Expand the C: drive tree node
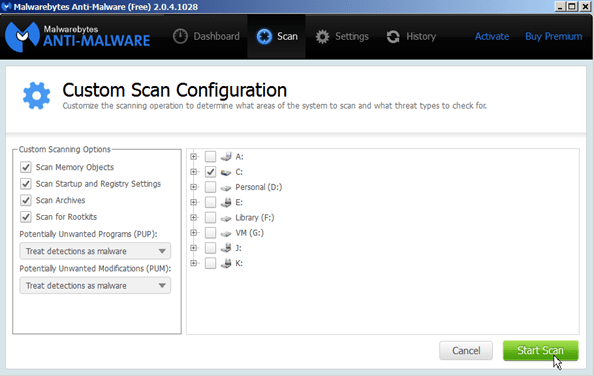The width and height of the screenshot is (594, 376). pyautogui.click(x=194, y=172)
